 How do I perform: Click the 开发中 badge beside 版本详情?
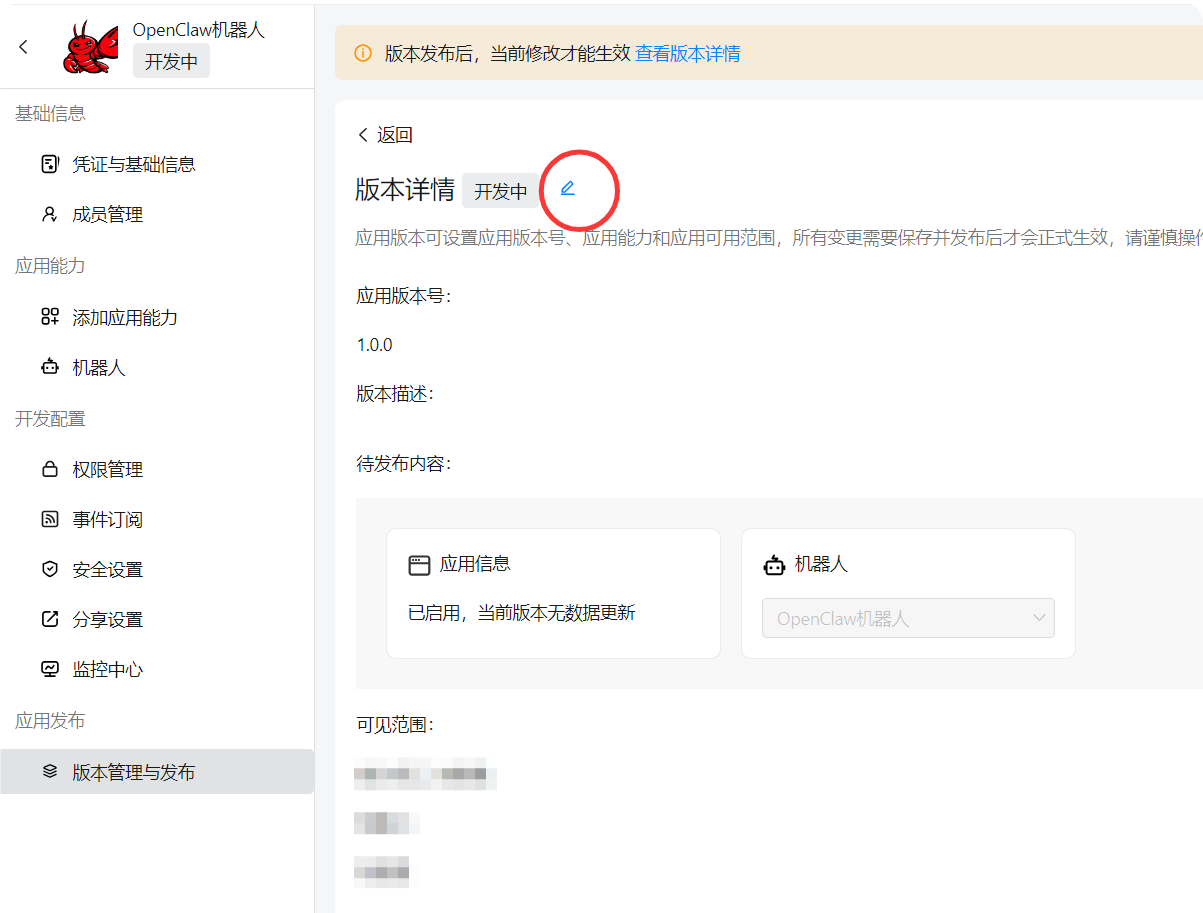click(x=500, y=191)
